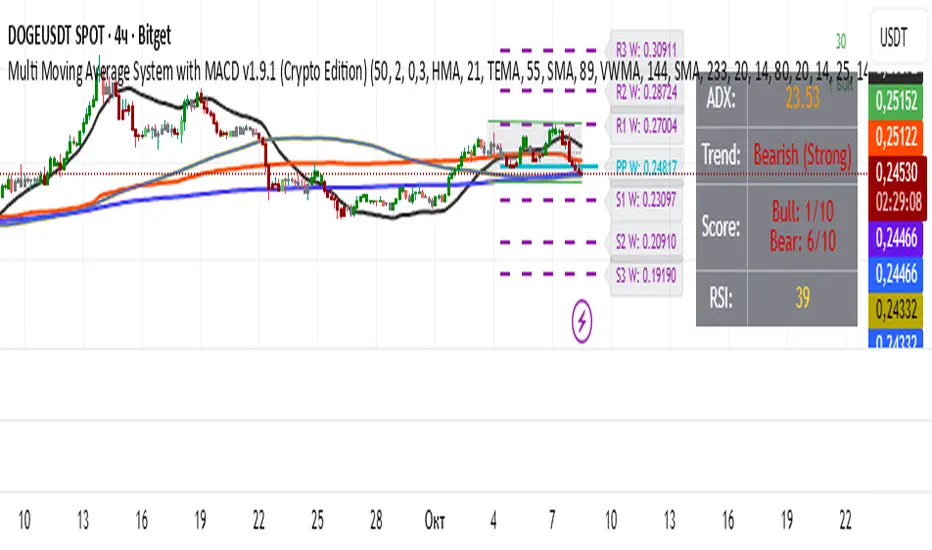Select the R1 W: 0.27004 resistance label
The image size is (932, 550).
[x=646, y=125]
